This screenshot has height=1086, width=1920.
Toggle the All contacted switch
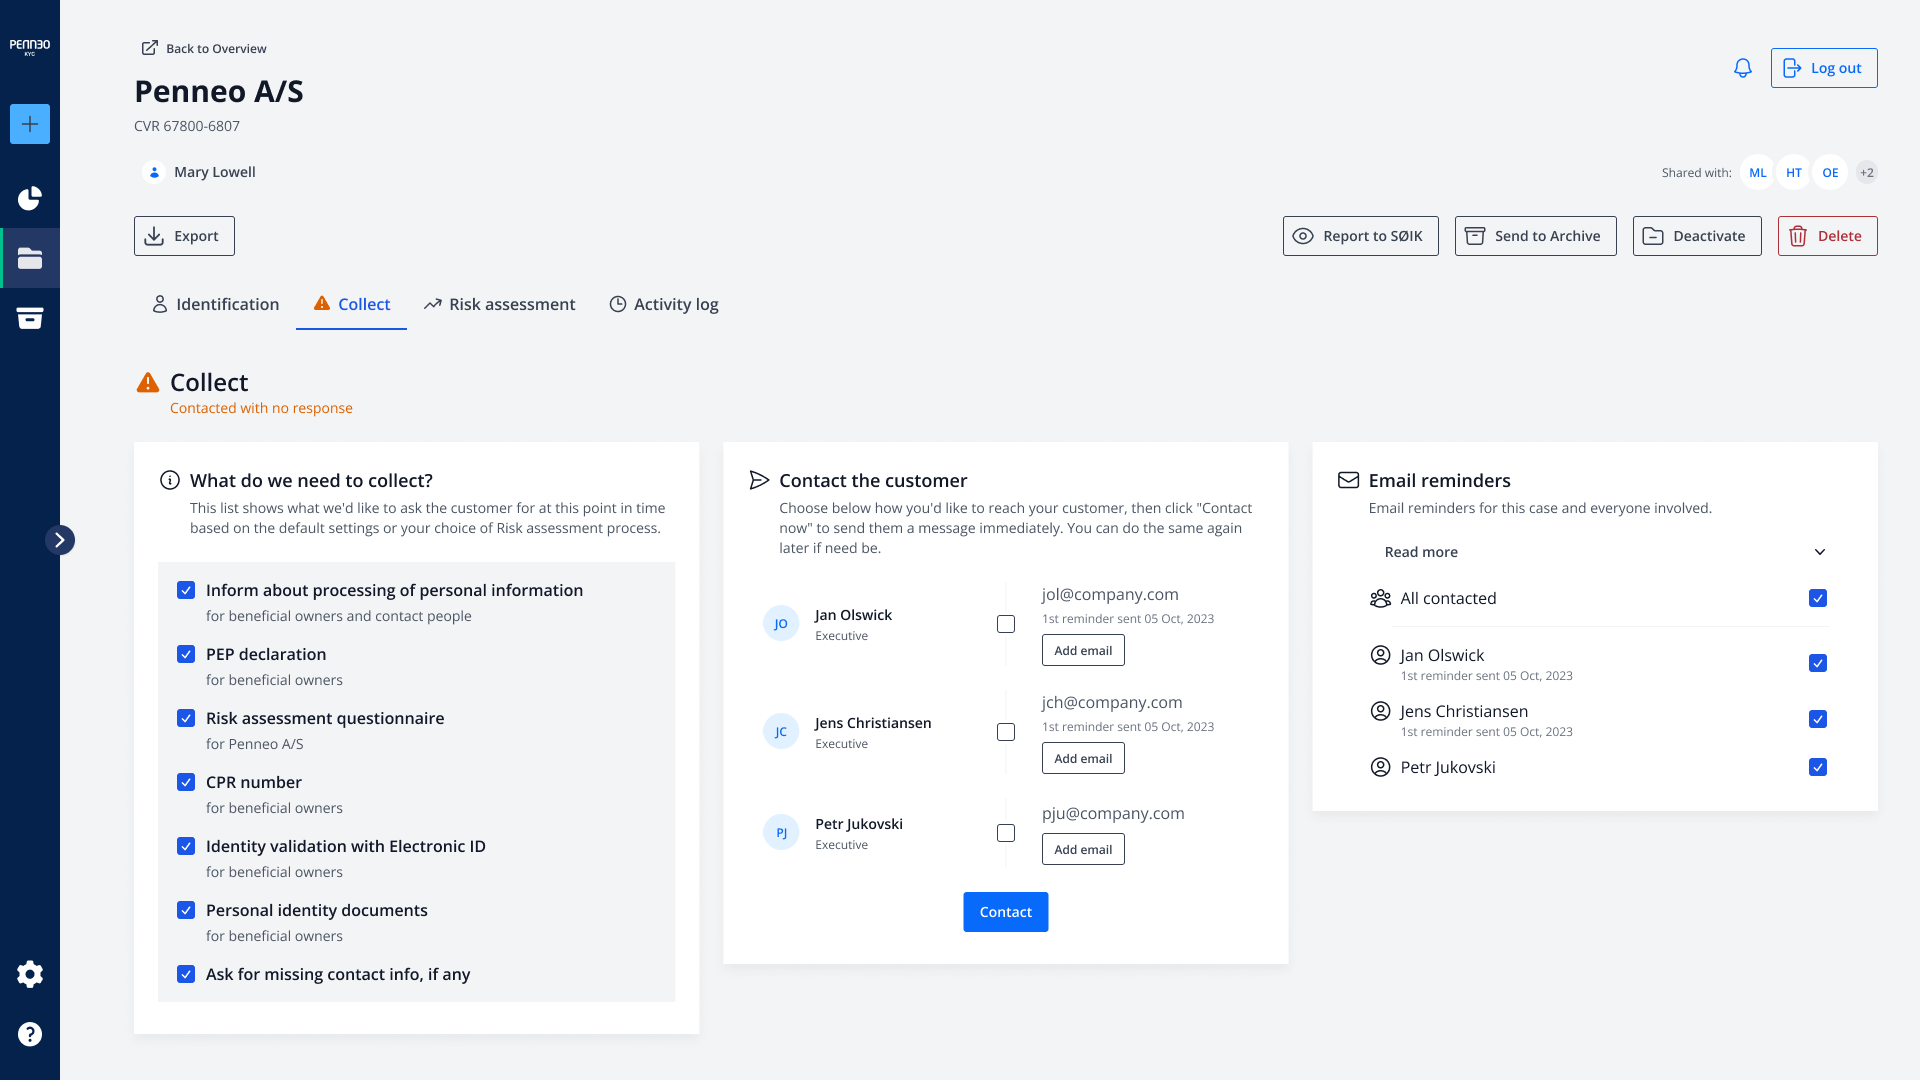click(1818, 598)
